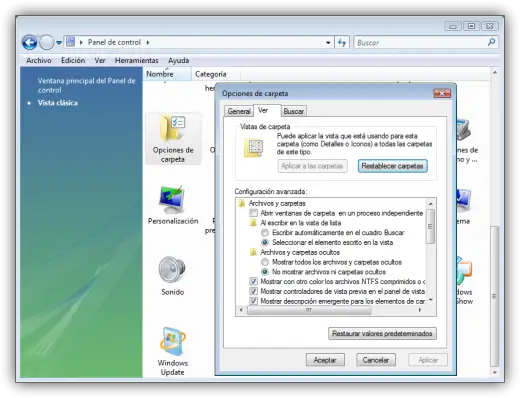Toggle Mostrar controladores de vista previa
Image resolution: width=520 pixels, height=398 pixels.
(x=254, y=291)
